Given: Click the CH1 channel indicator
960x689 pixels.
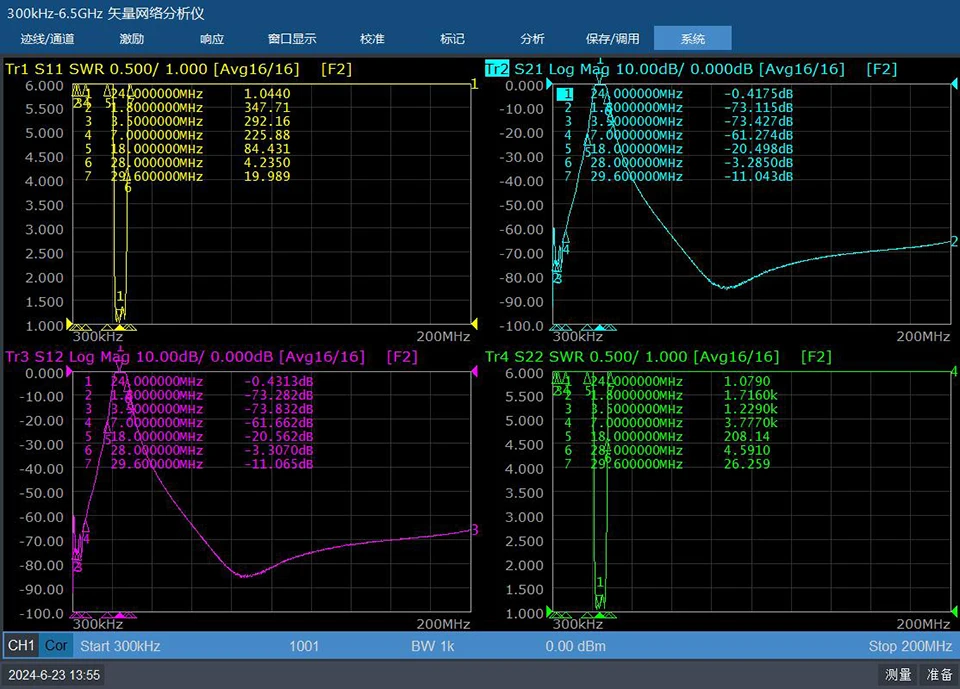Looking at the screenshot, I should [x=21, y=646].
